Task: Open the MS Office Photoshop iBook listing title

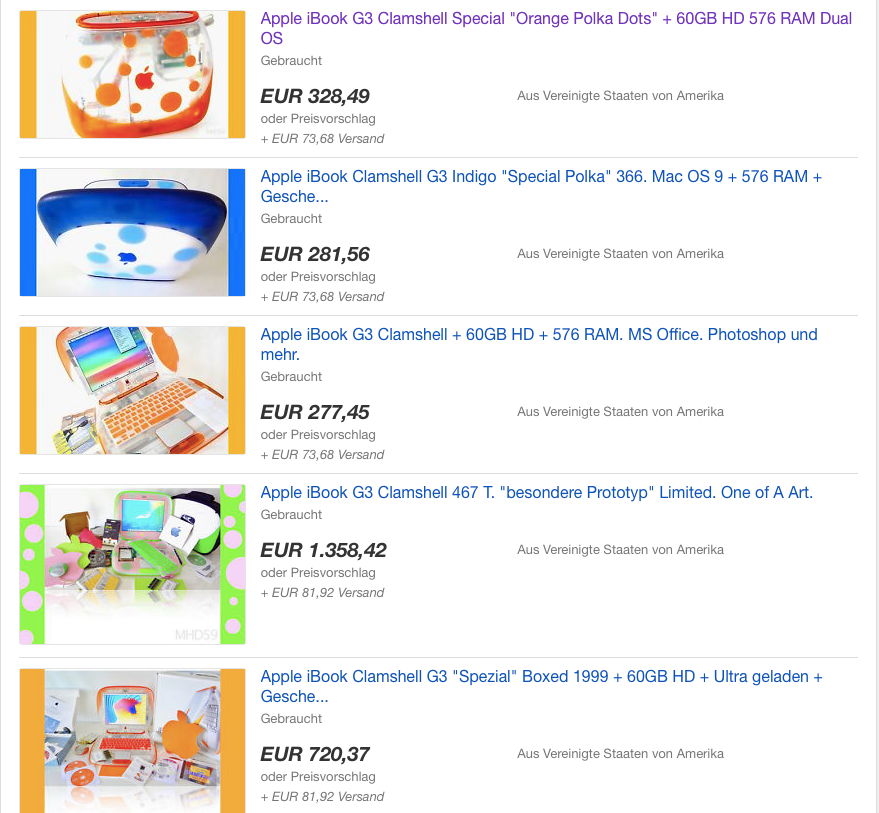Action: click(539, 344)
